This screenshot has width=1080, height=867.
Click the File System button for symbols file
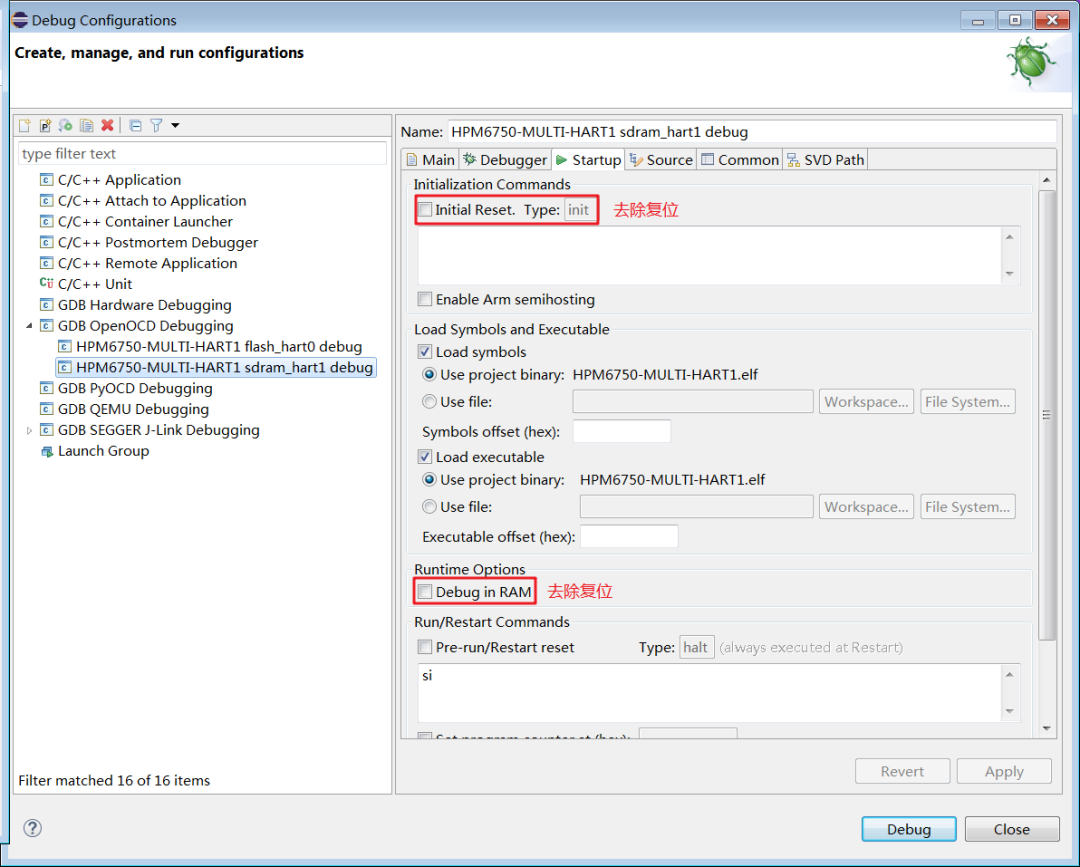tap(967, 401)
